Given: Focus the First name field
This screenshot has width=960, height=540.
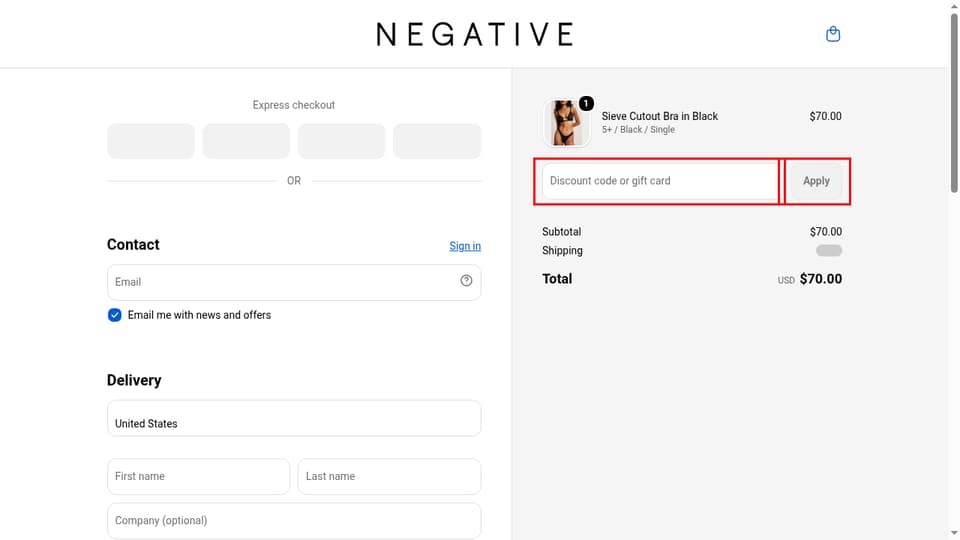Looking at the screenshot, I should point(198,476).
